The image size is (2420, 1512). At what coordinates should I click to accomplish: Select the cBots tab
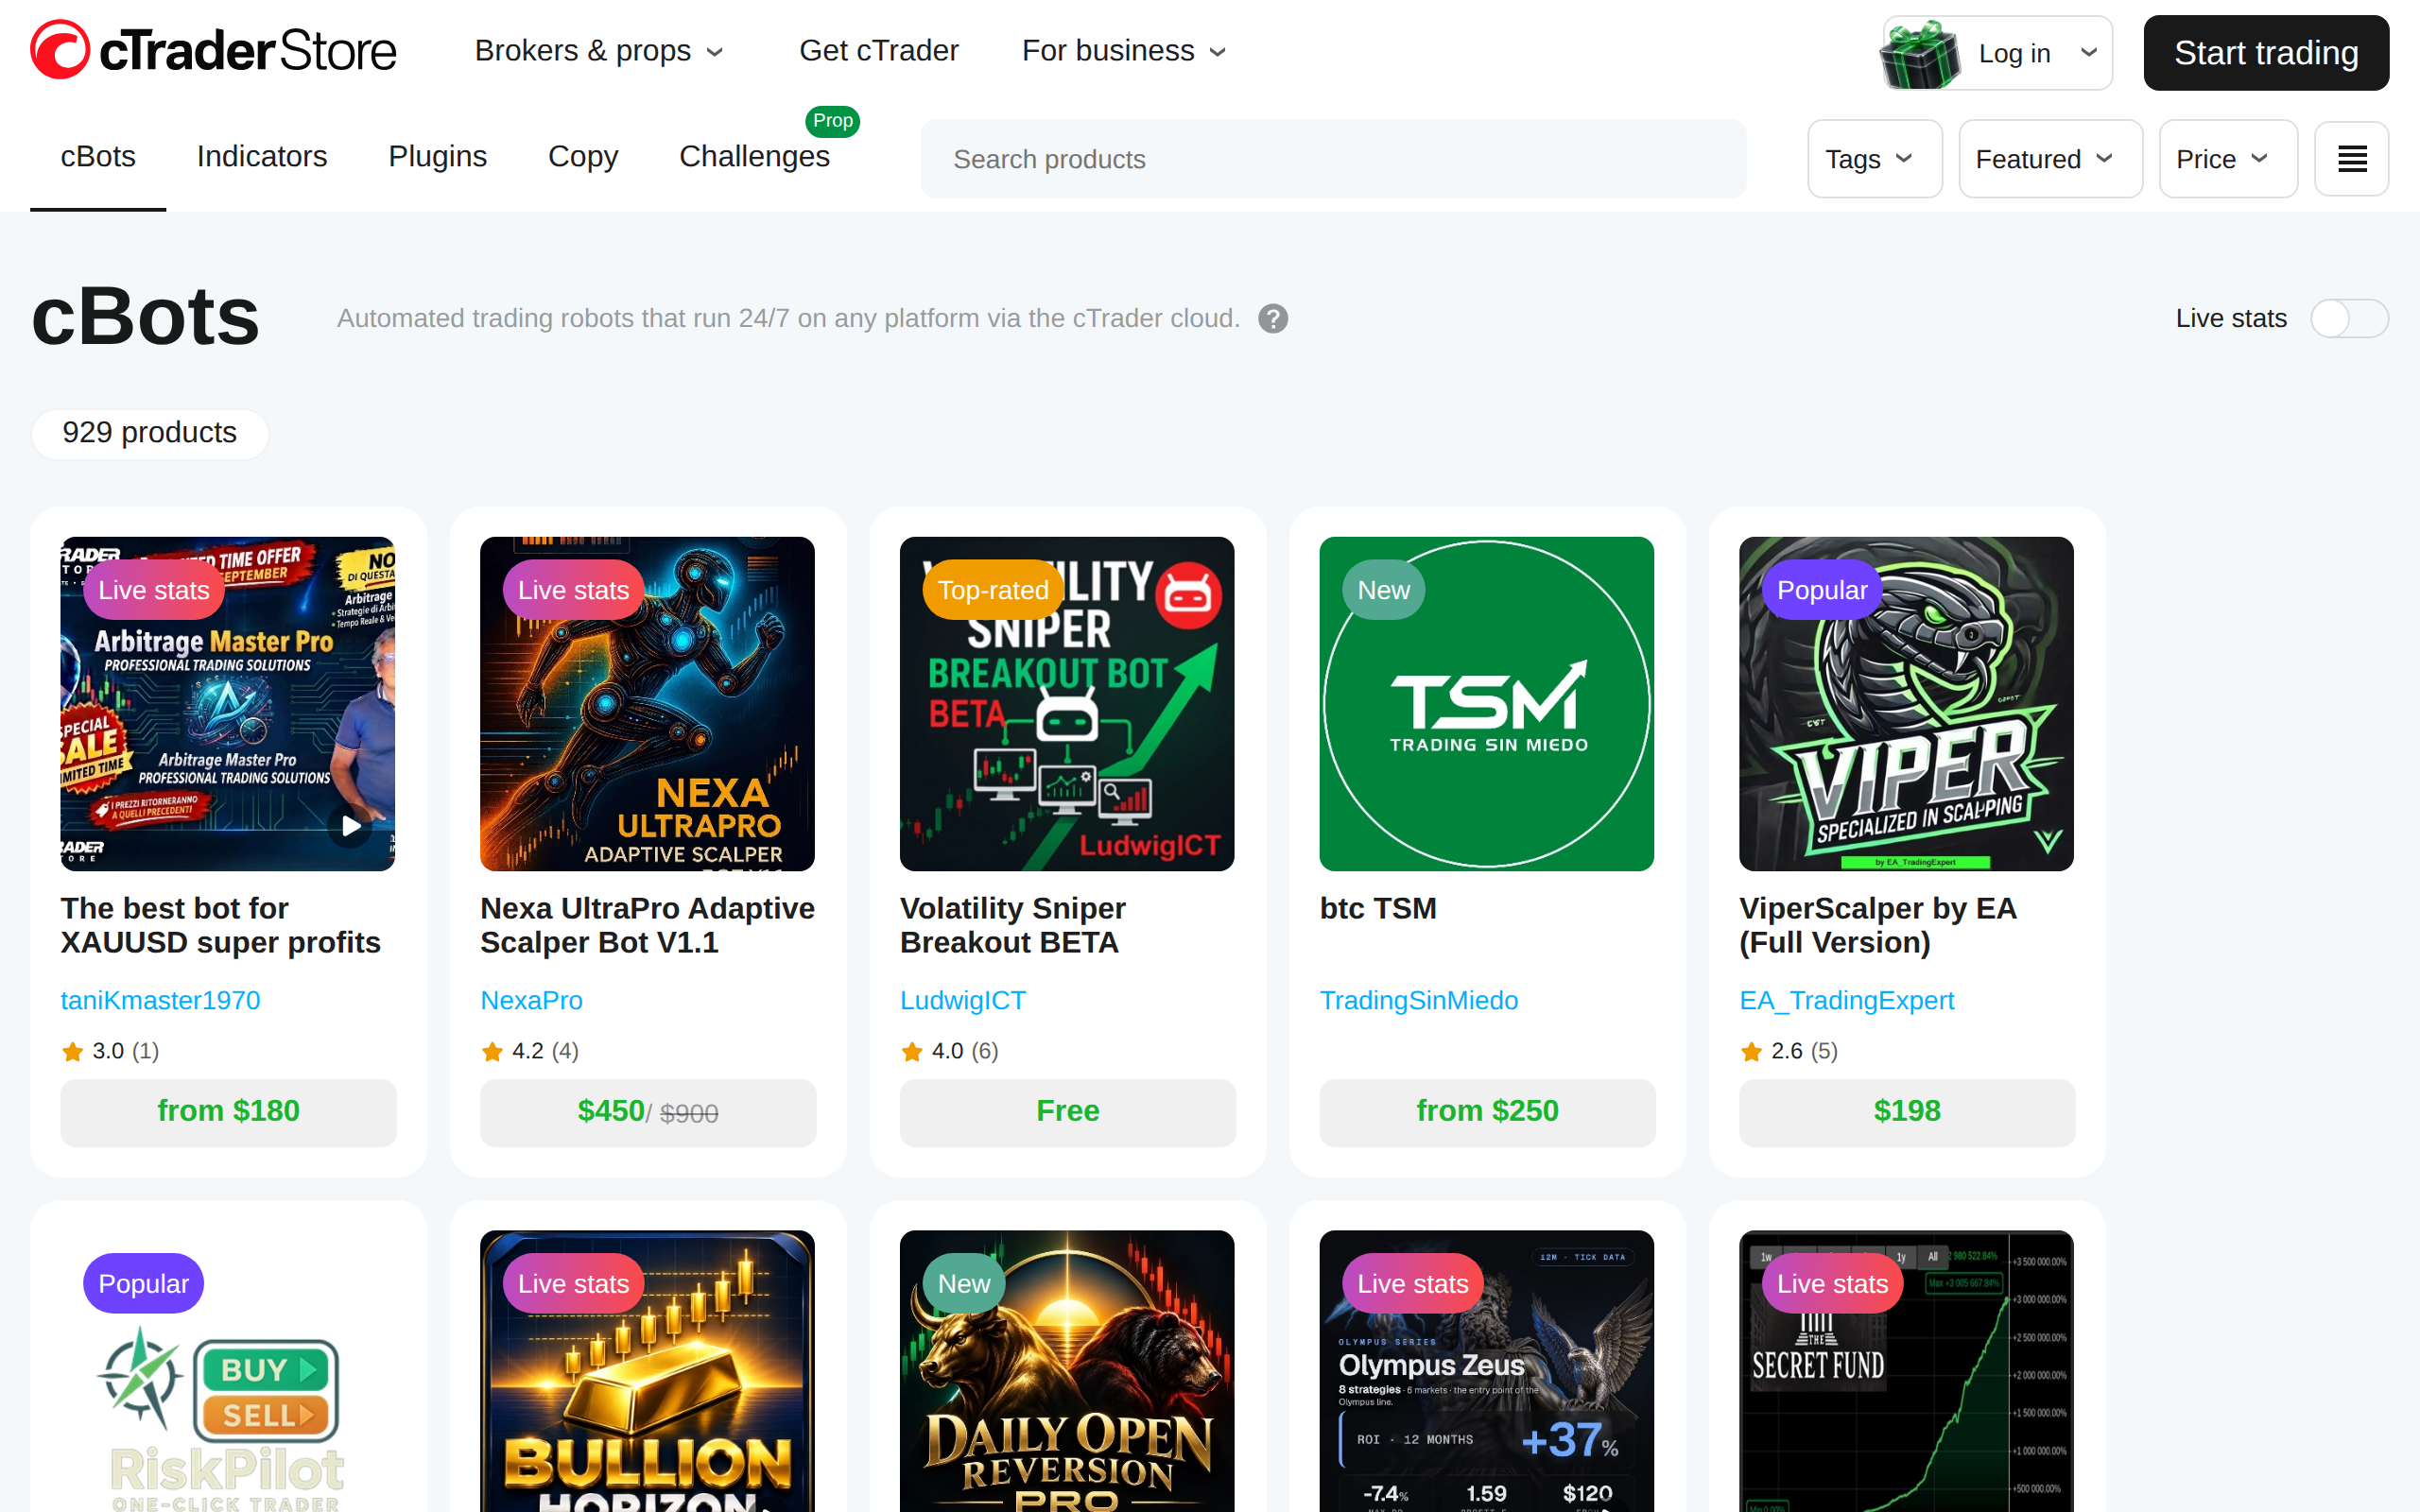point(98,157)
